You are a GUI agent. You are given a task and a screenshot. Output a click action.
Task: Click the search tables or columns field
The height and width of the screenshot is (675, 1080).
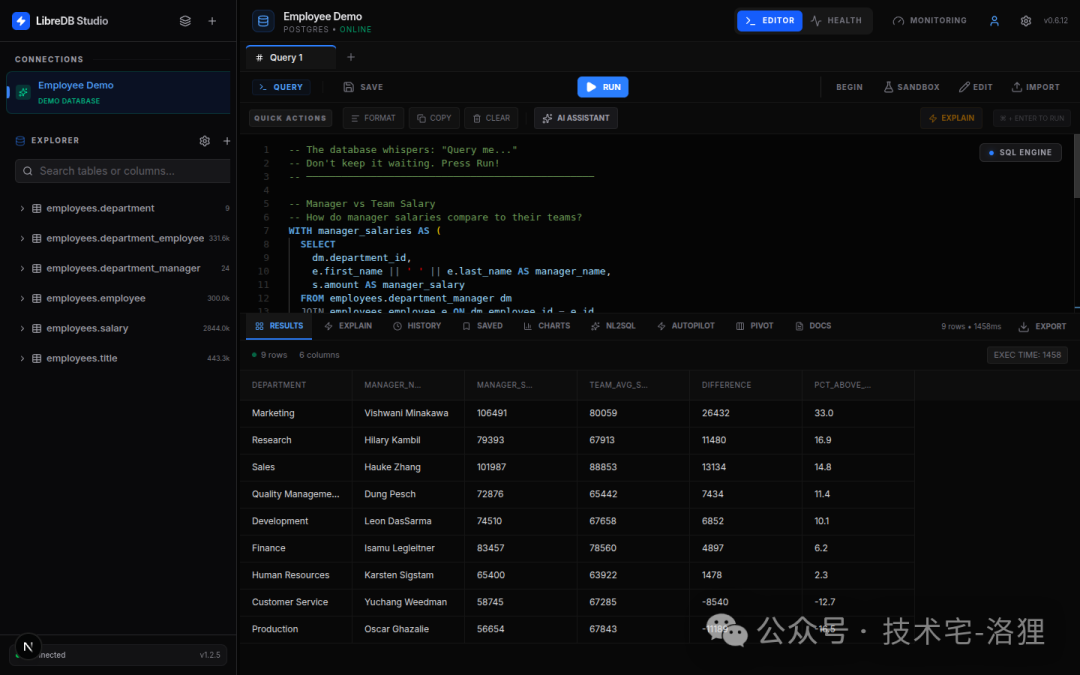[x=123, y=171]
